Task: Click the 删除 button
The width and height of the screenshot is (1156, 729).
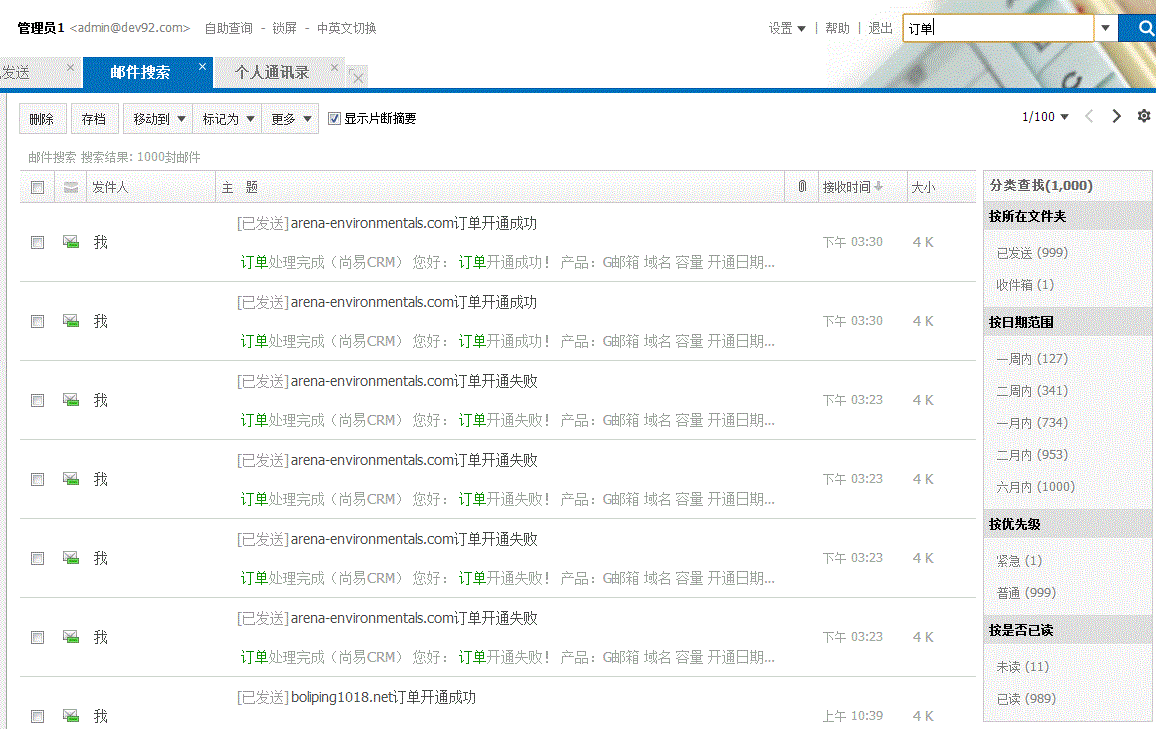Action: point(42,119)
